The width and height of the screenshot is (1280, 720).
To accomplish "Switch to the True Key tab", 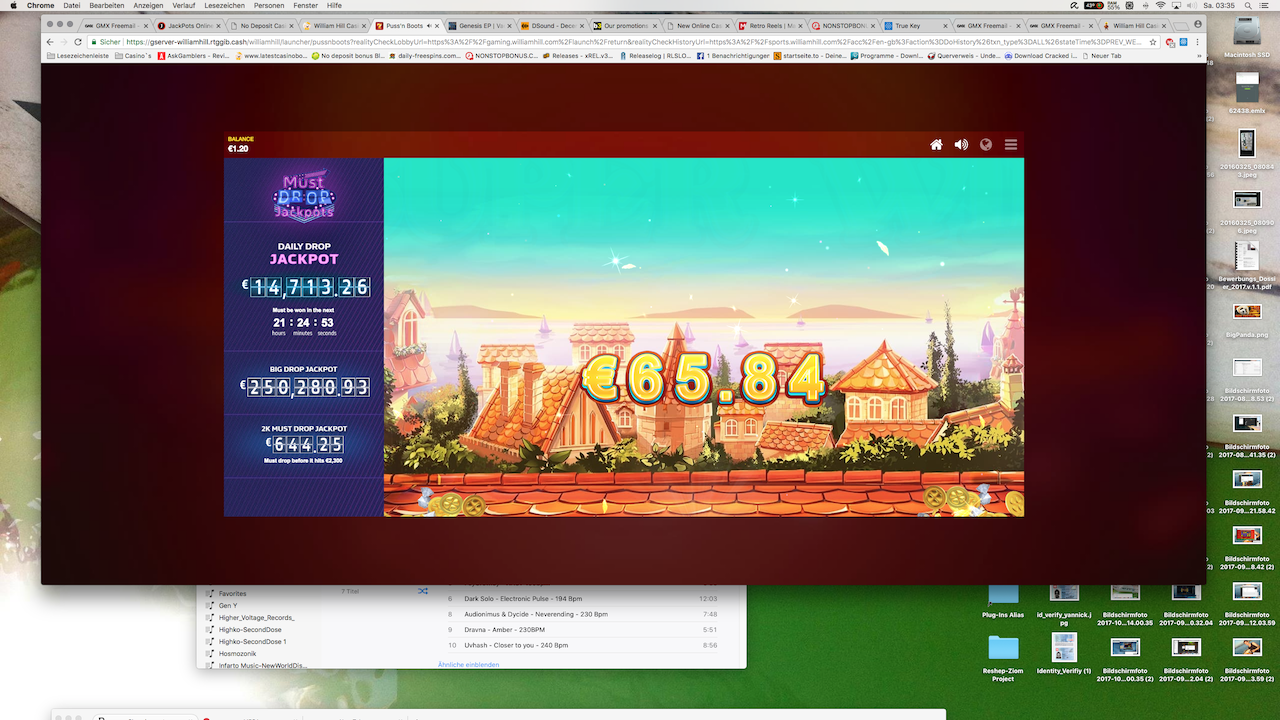I will (916, 25).
